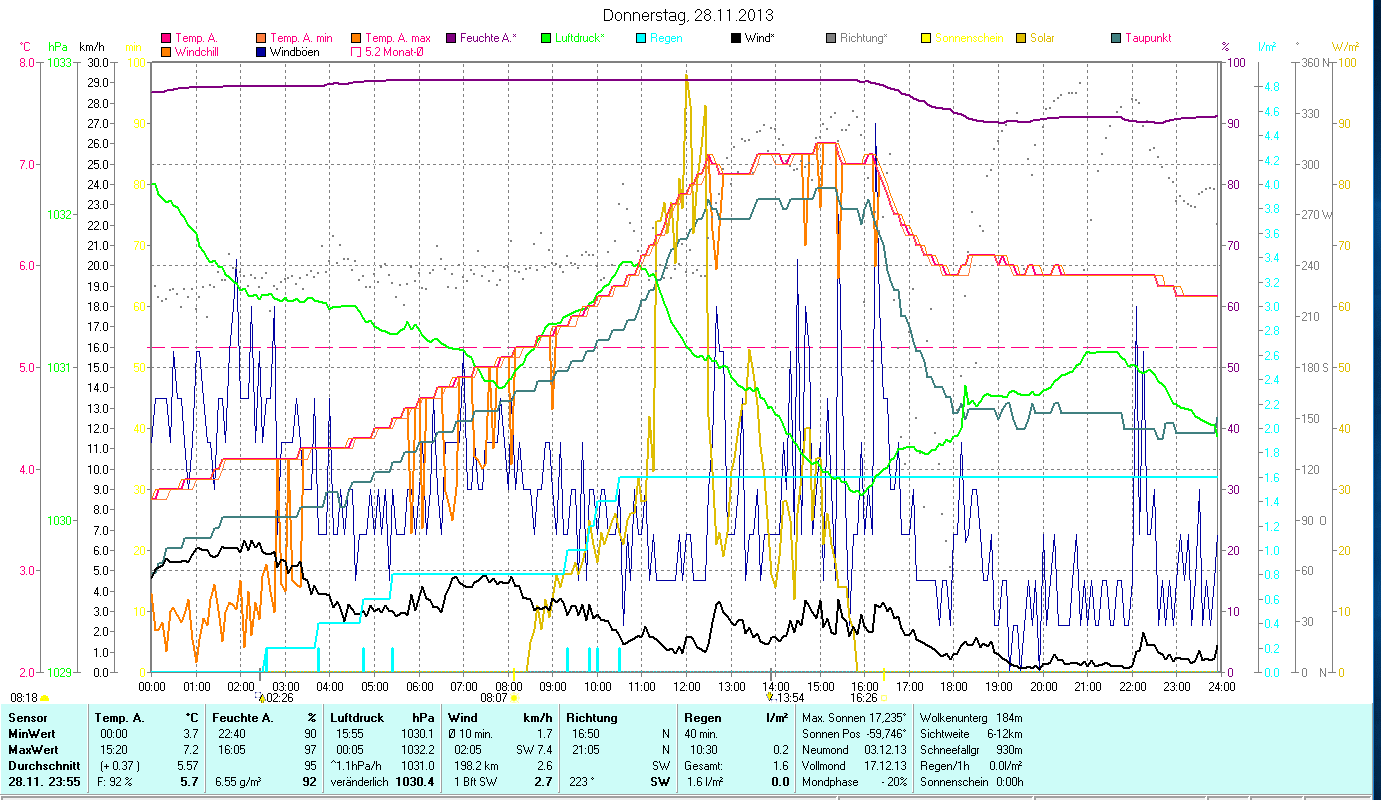Toggle the Sonnenschein yellow legend square
1381x800 pixels.
point(927,38)
